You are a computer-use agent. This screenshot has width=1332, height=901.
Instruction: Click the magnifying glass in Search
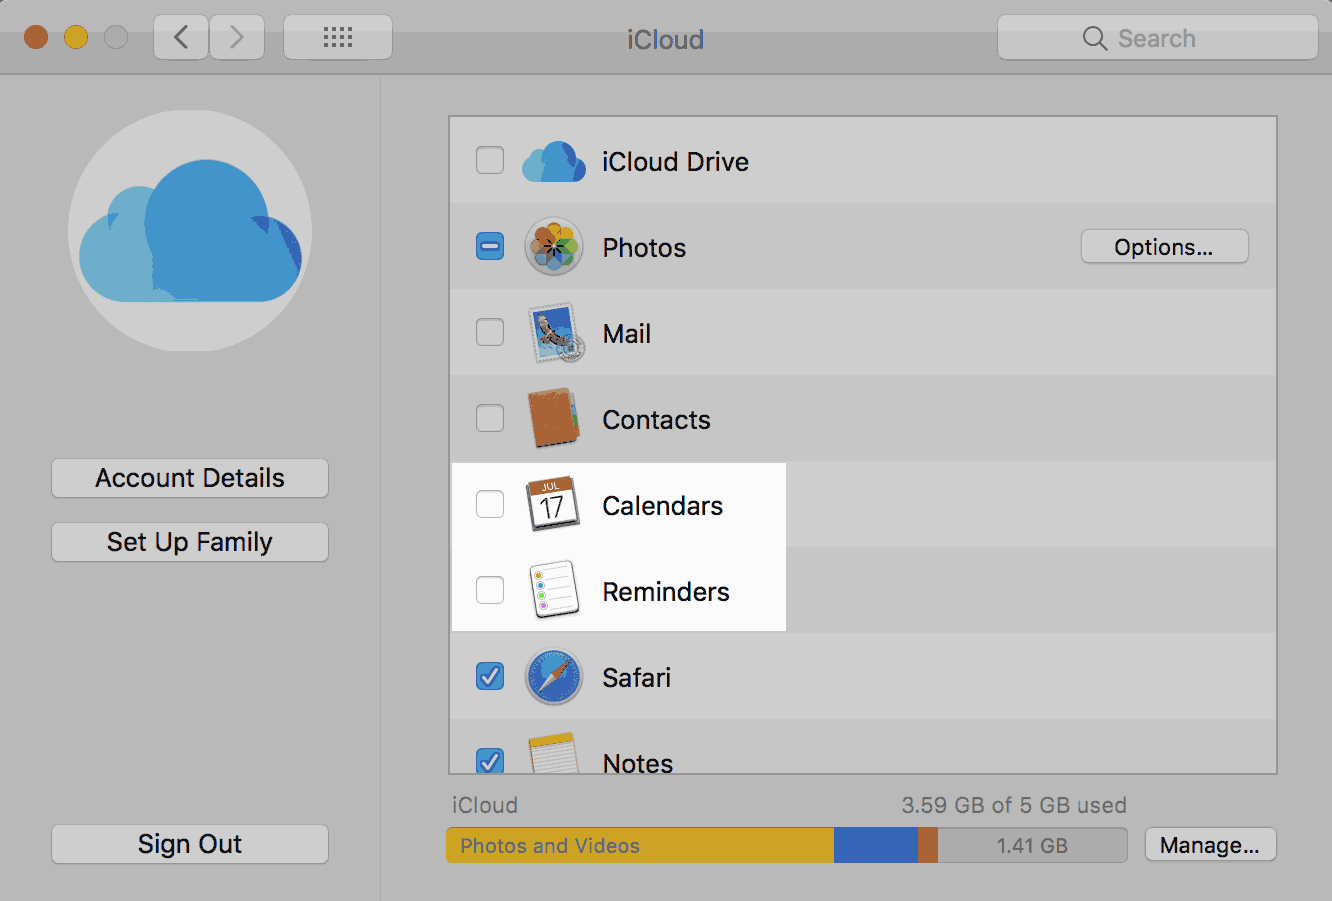[x=1095, y=38]
